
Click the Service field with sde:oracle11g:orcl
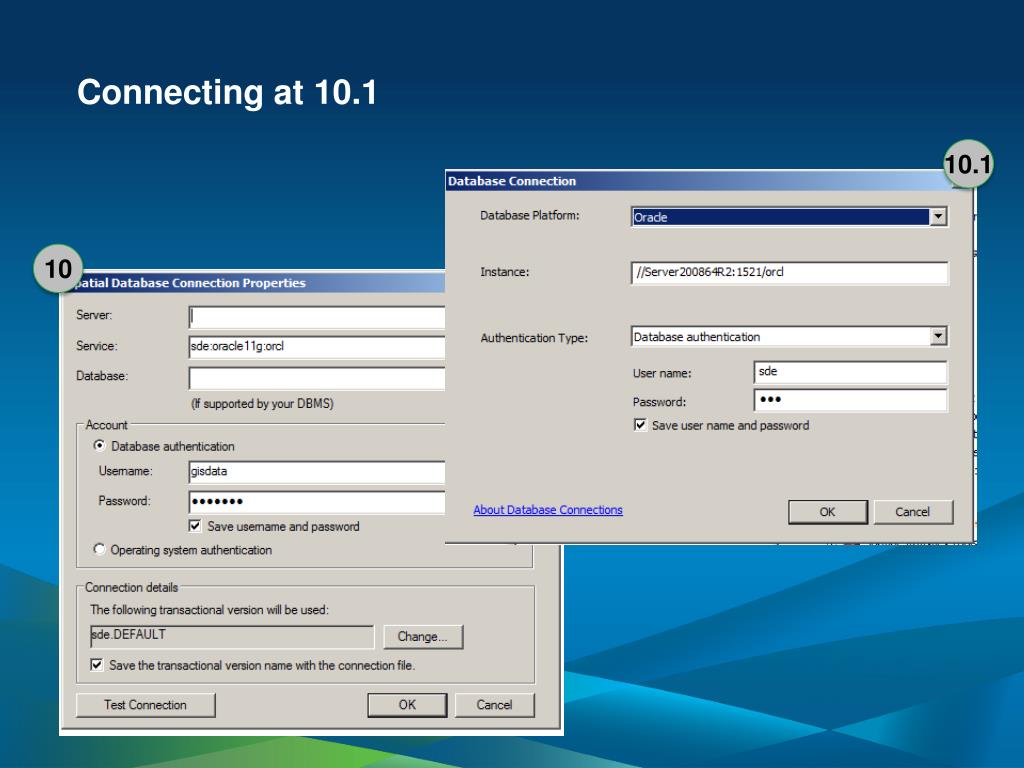317,347
